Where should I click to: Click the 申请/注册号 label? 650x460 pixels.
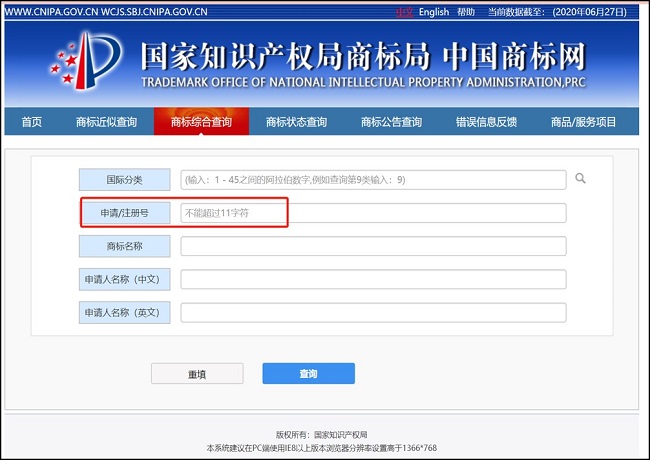[x=124, y=213]
